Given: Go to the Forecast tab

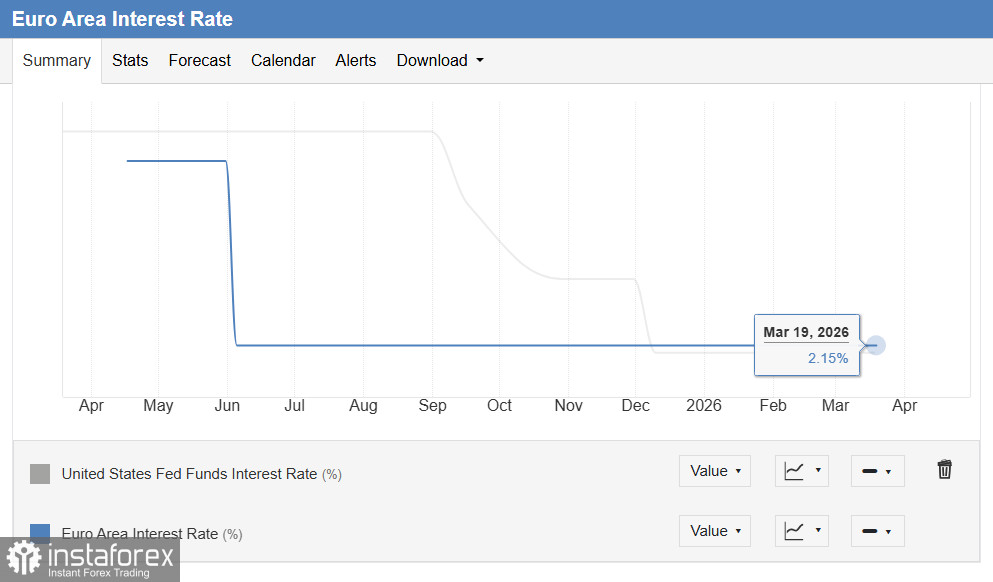Looking at the screenshot, I should click(200, 61).
